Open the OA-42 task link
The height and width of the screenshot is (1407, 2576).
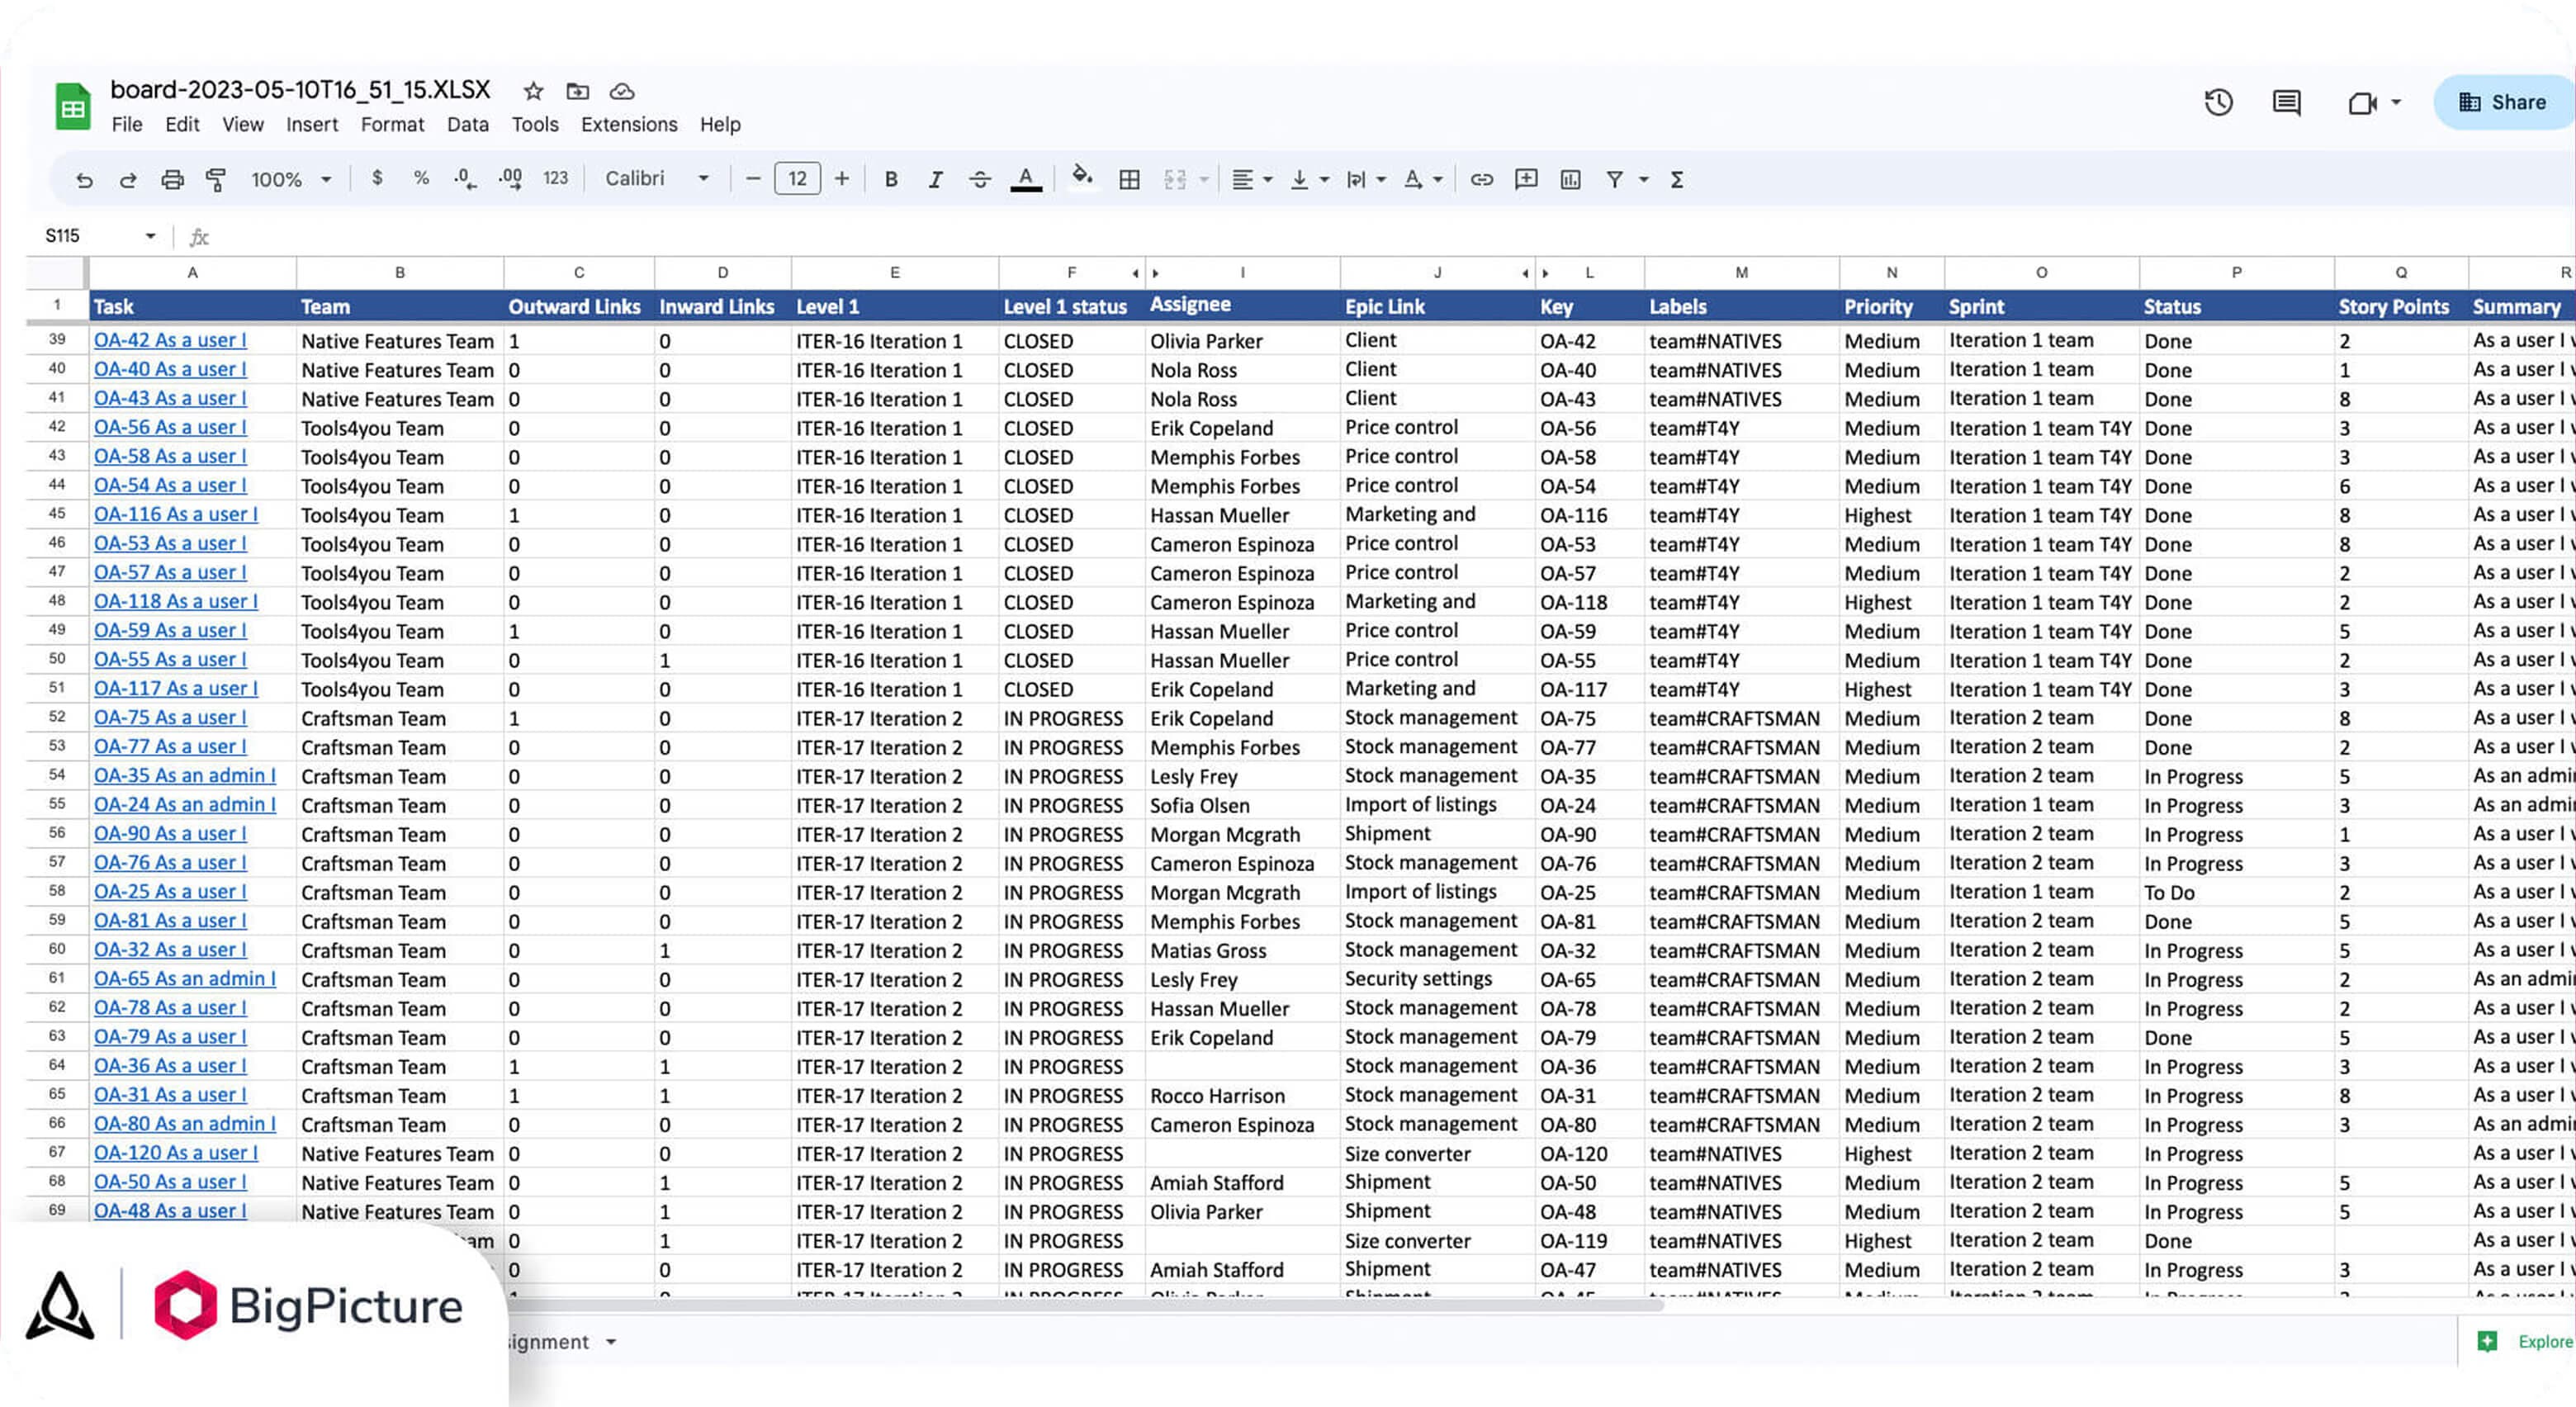click(x=170, y=340)
